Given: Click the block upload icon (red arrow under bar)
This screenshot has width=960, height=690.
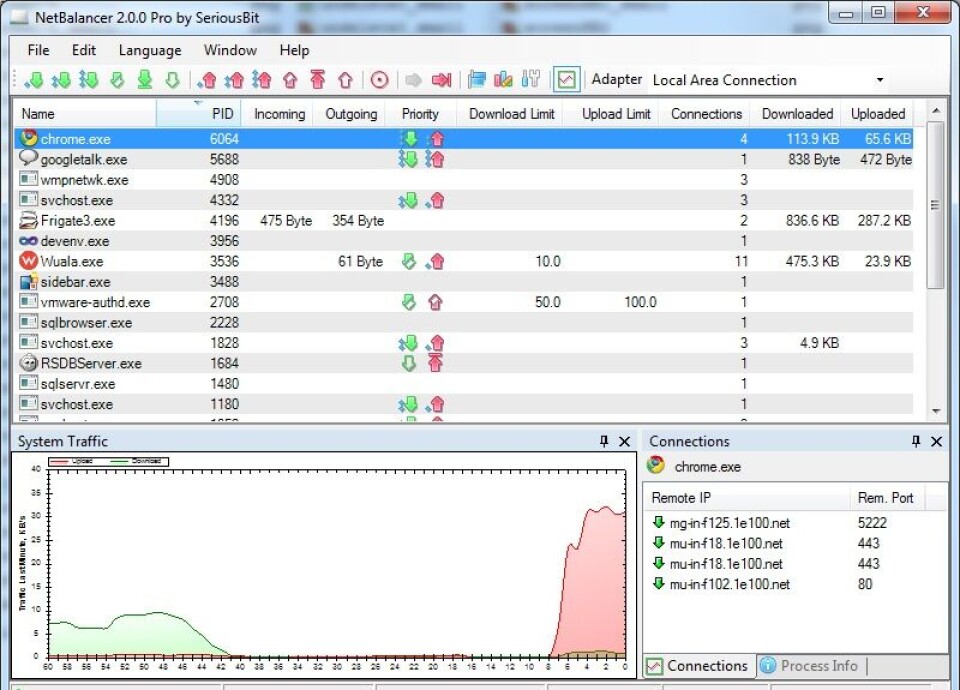Looking at the screenshot, I should [x=318, y=80].
